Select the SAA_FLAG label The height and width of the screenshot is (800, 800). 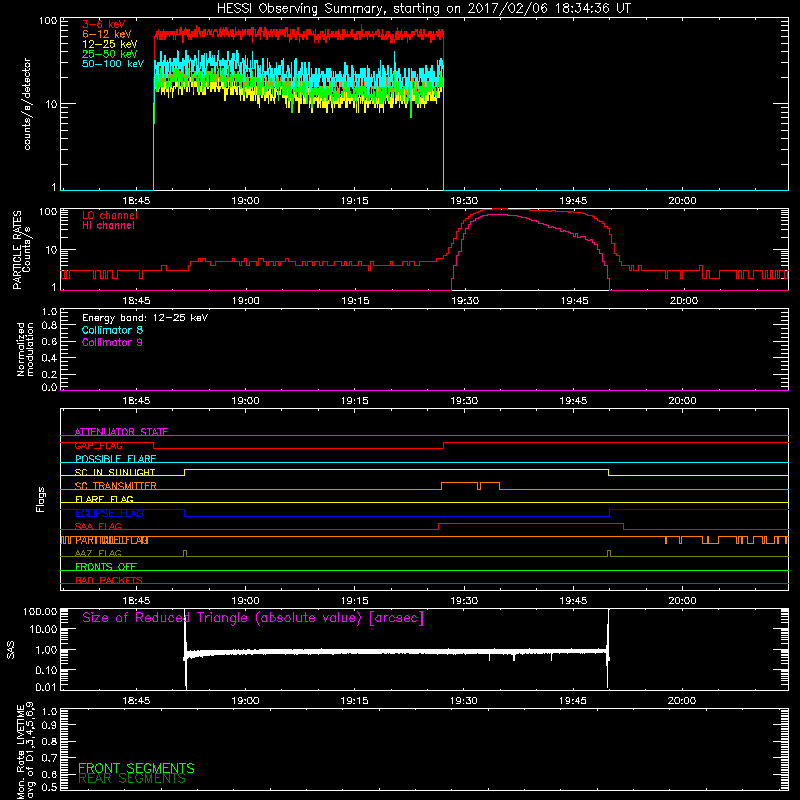[98, 526]
